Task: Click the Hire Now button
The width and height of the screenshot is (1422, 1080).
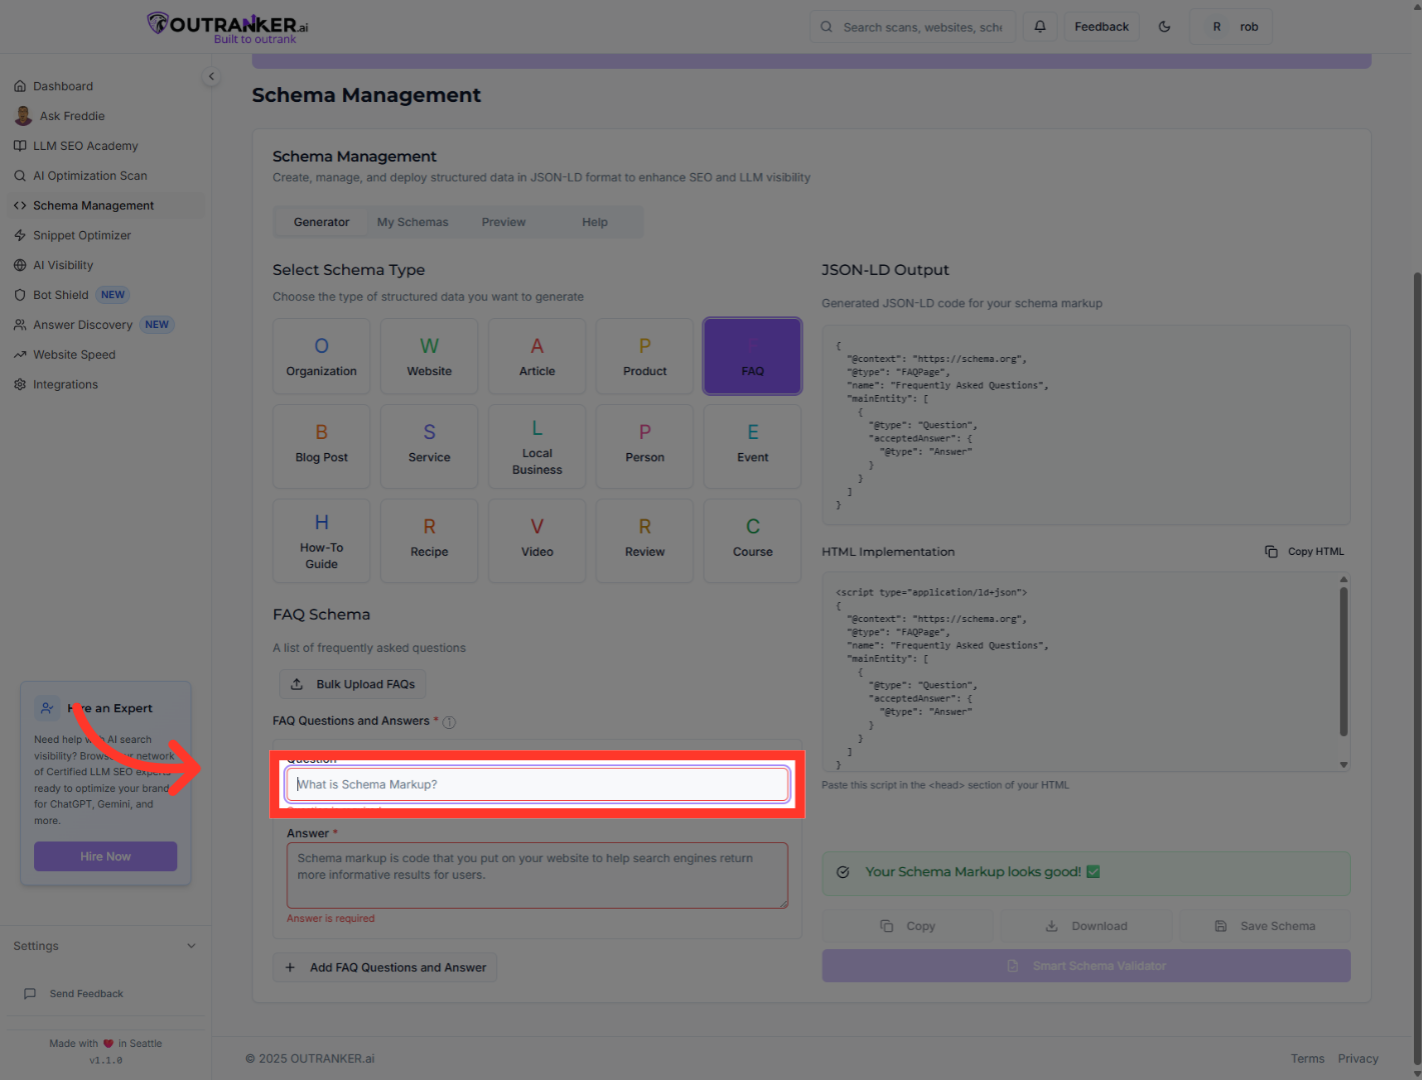Action: pyautogui.click(x=105, y=857)
